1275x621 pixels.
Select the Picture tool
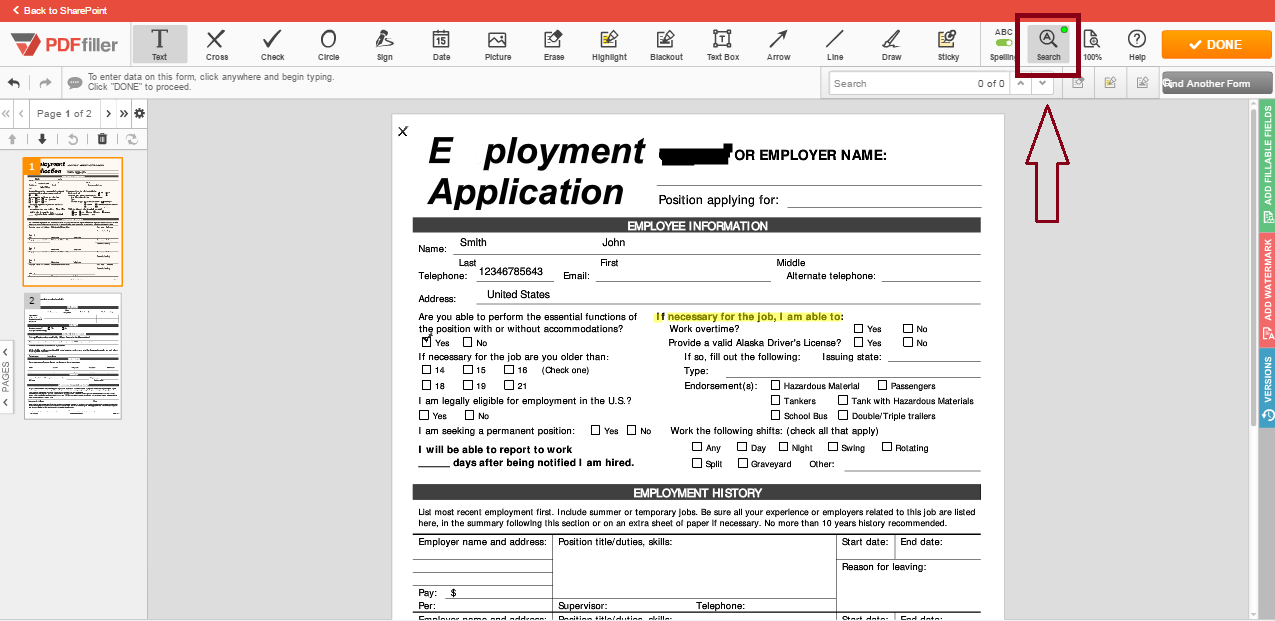pos(497,45)
